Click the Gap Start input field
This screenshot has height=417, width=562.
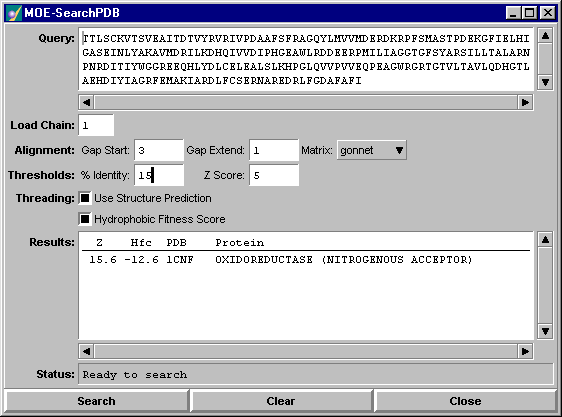(159, 150)
